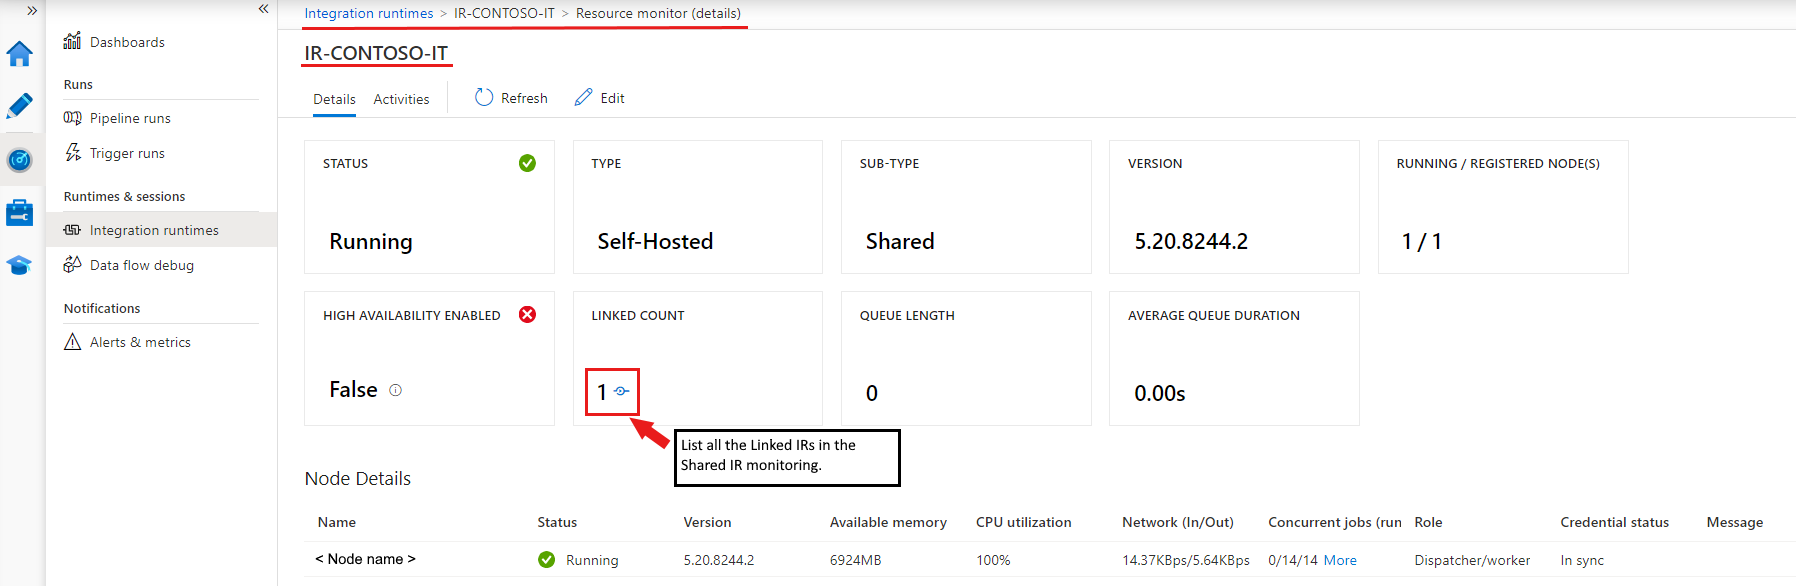
Task: Click the 0.00s average queue duration
Action: (1160, 393)
